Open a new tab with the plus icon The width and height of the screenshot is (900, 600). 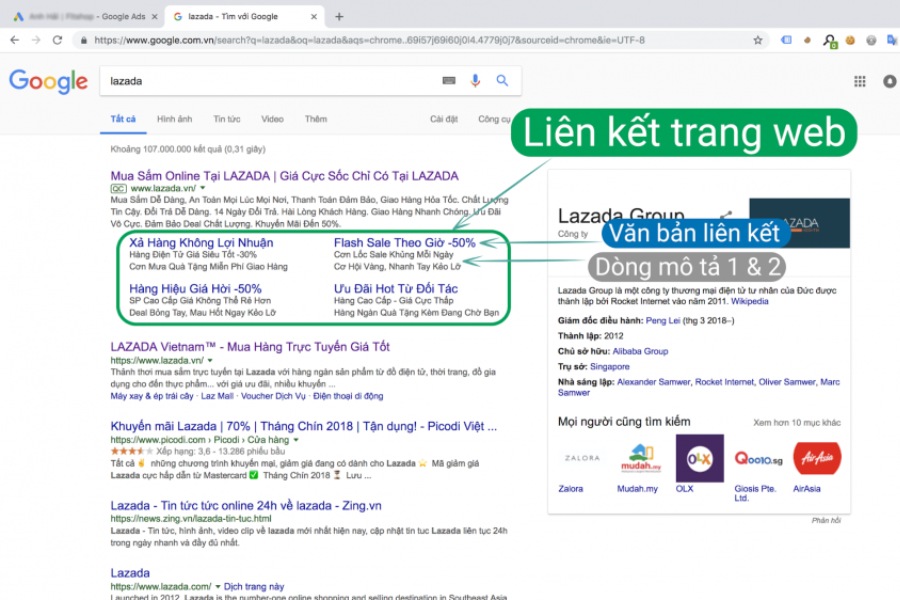[339, 17]
